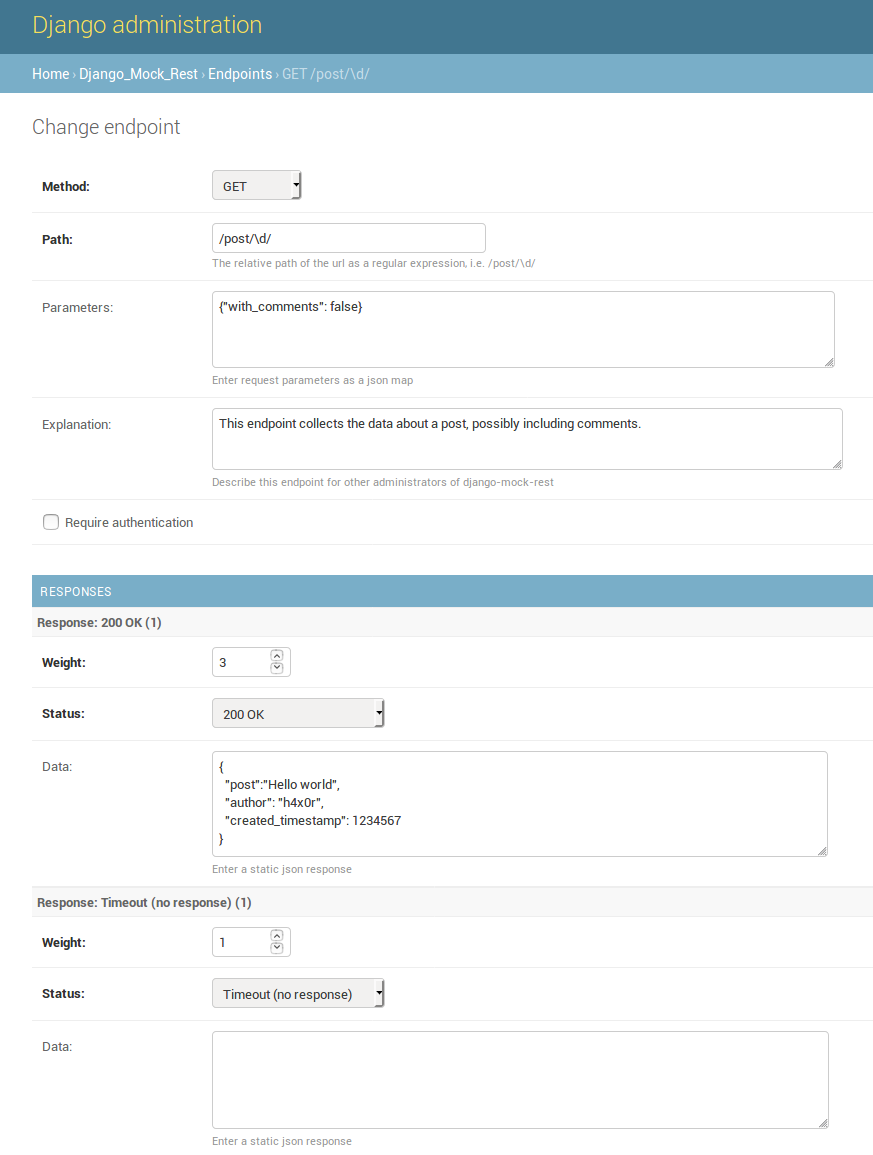This screenshot has width=873, height=1155.
Task: Click the Path help text about regular expression
Action: click(374, 263)
